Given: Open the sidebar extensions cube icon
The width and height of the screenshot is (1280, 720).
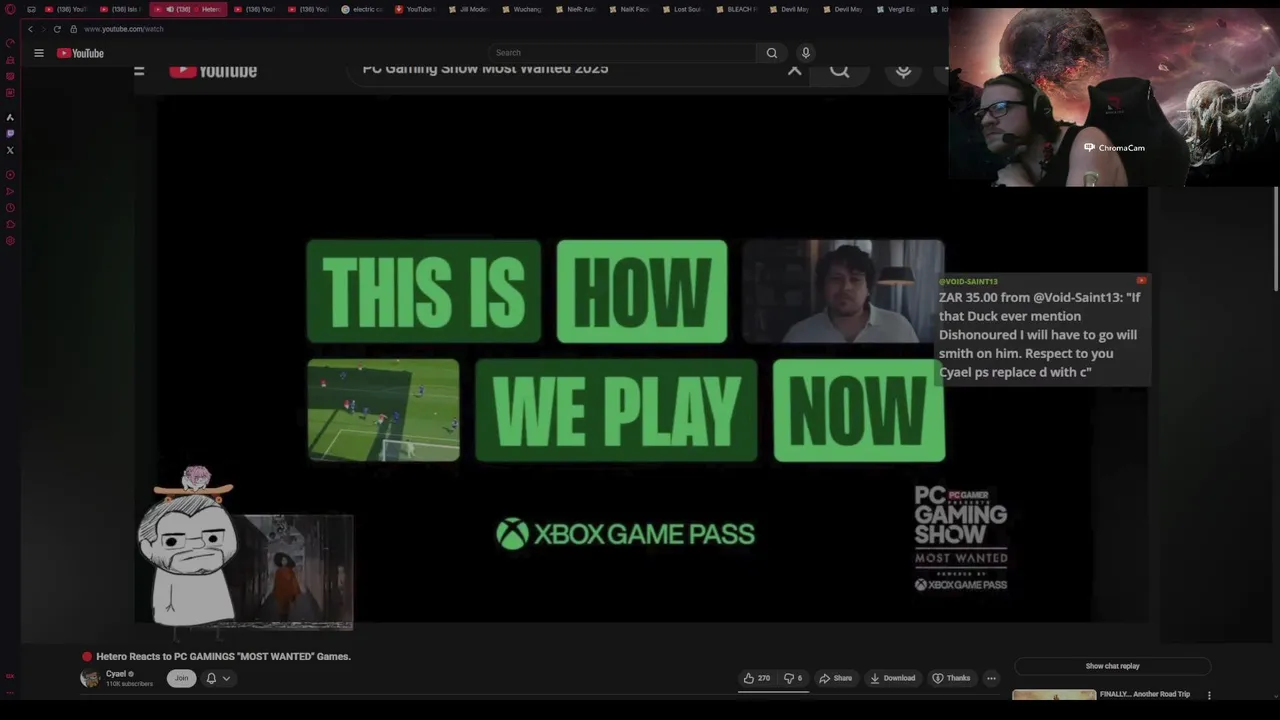Looking at the screenshot, I should [x=10, y=225].
